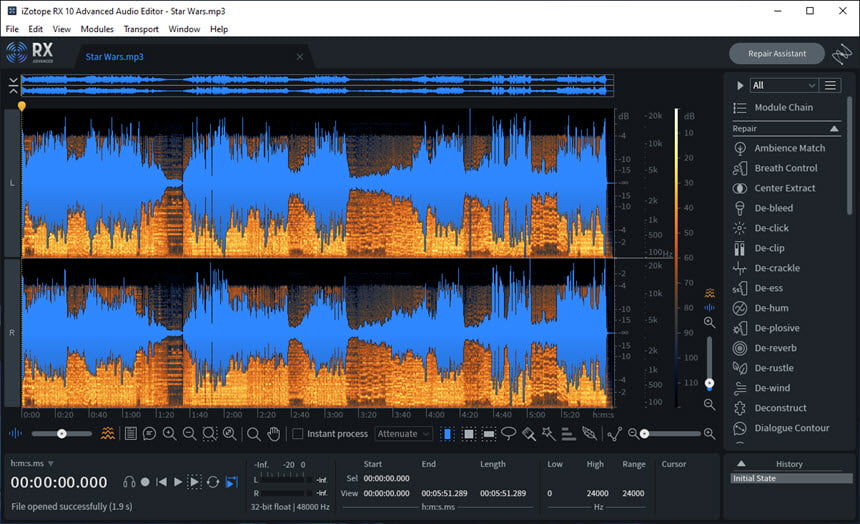Open the De-clip module

pyautogui.click(x=758, y=248)
